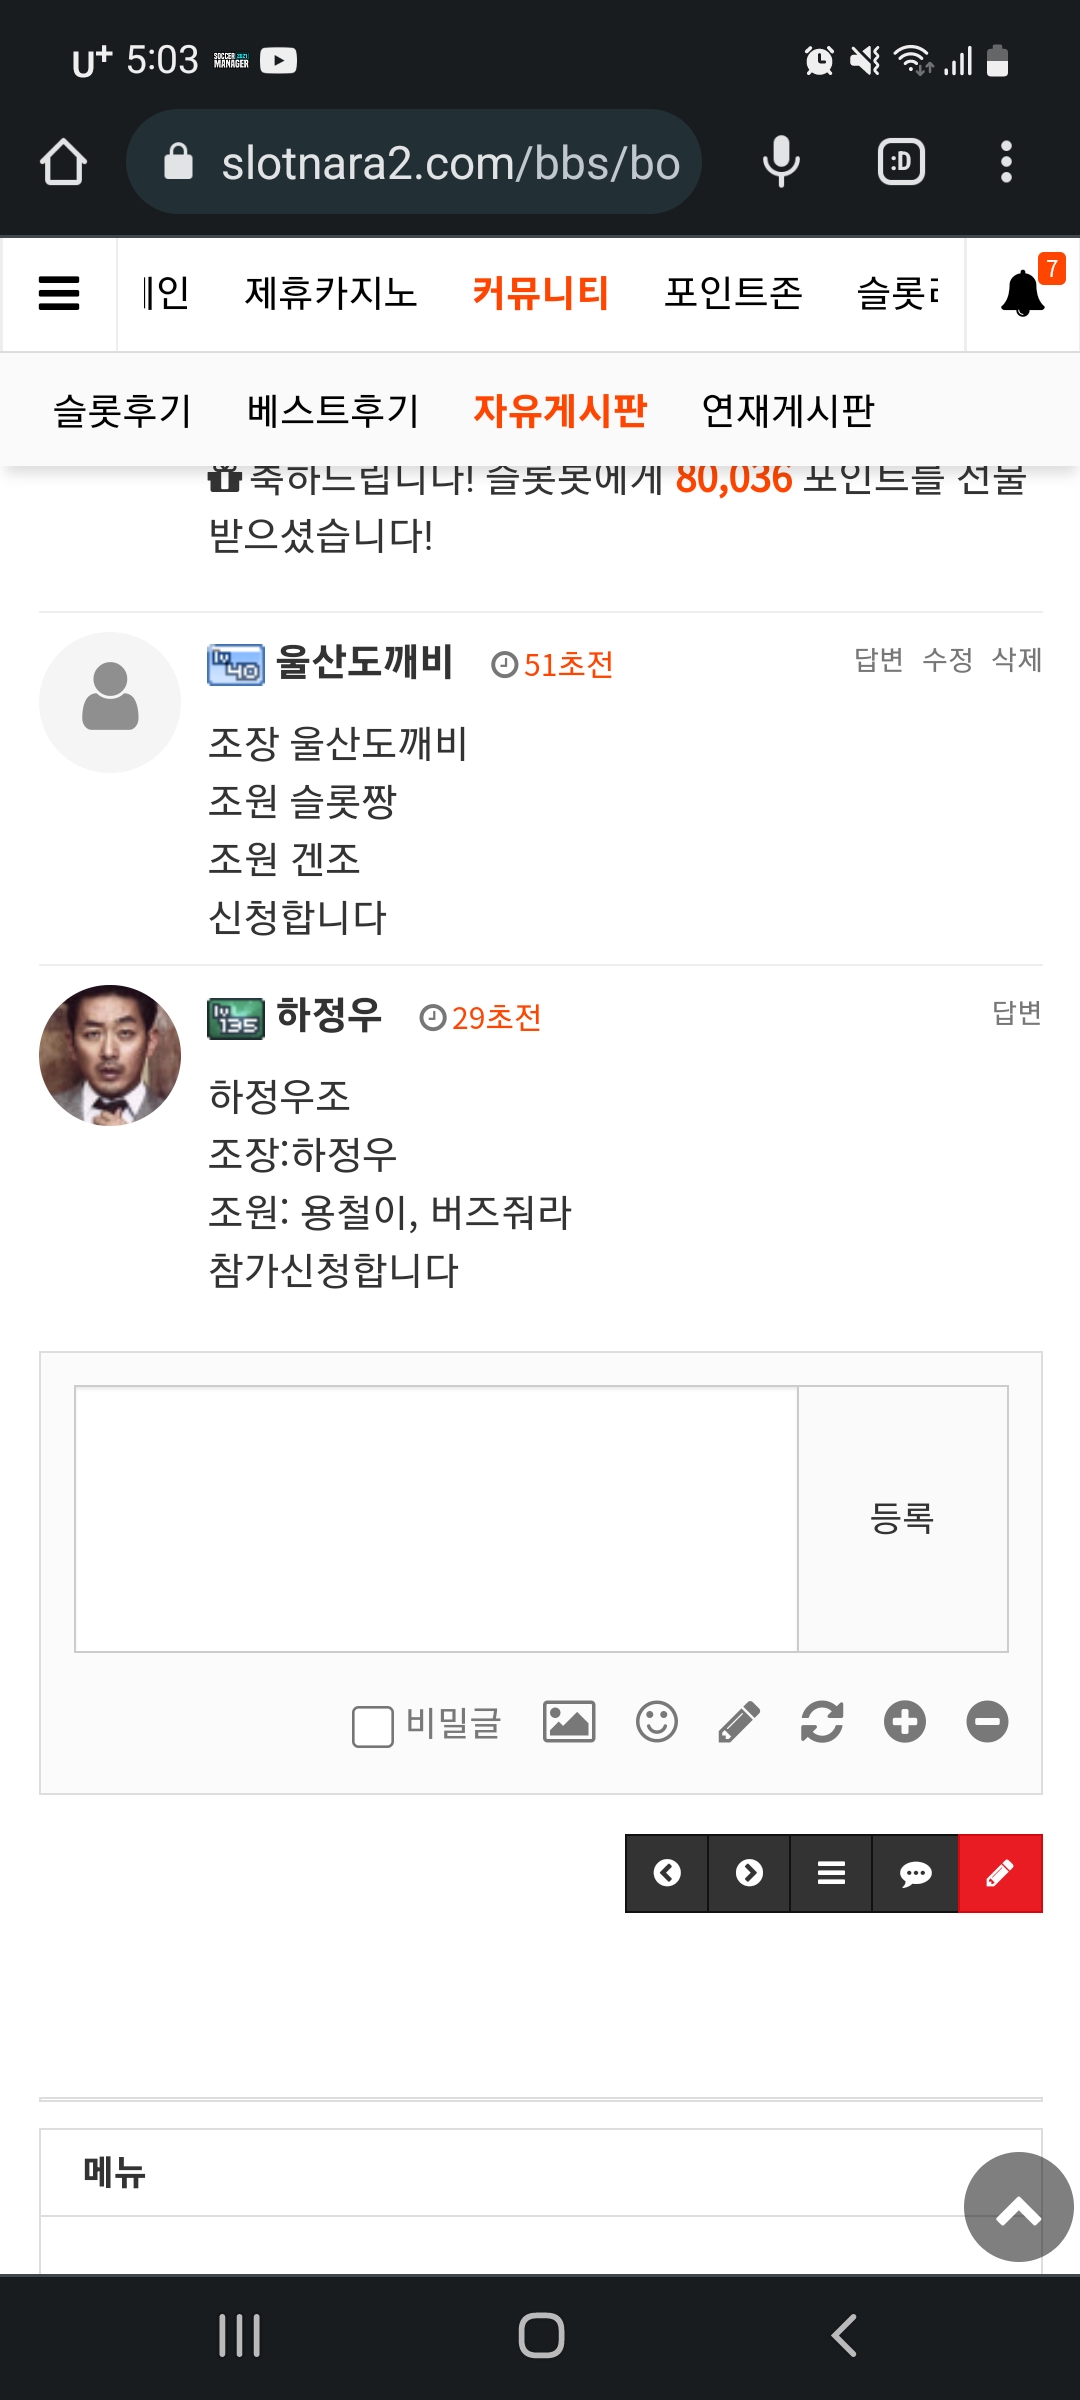The image size is (1080, 2400).
Task: Insert an emoticon via the smiley icon
Action: coord(657,1722)
